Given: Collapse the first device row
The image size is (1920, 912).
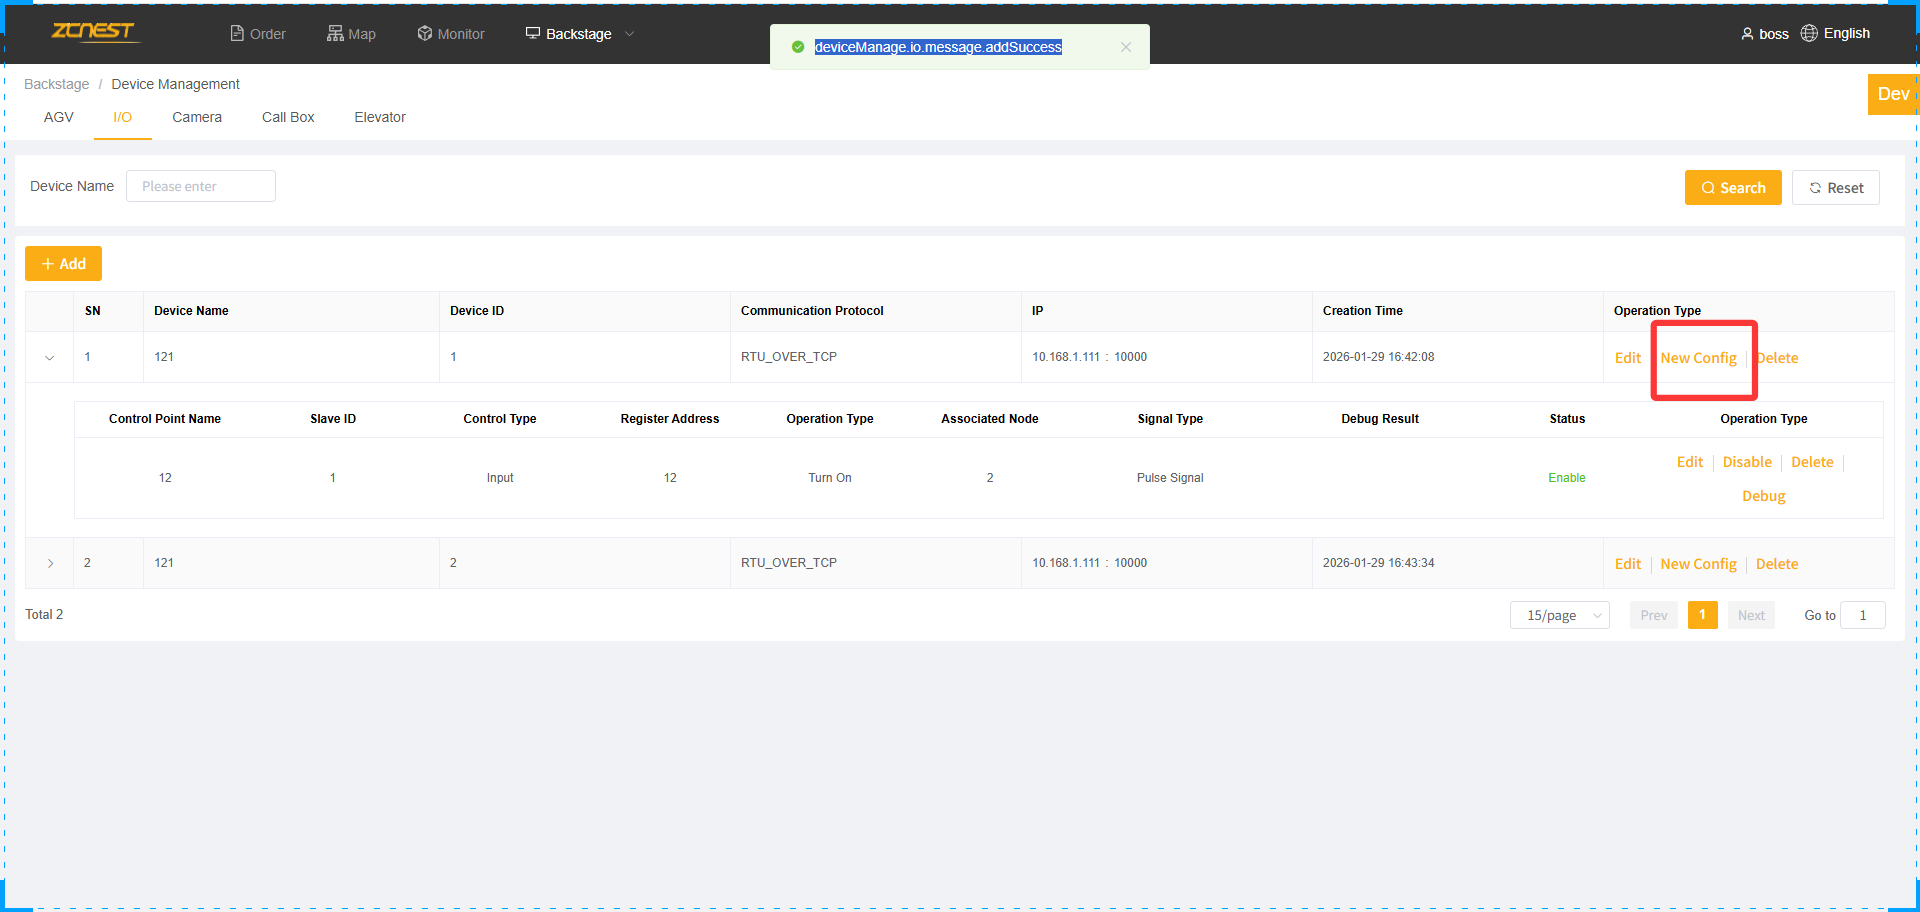Looking at the screenshot, I should [50, 358].
